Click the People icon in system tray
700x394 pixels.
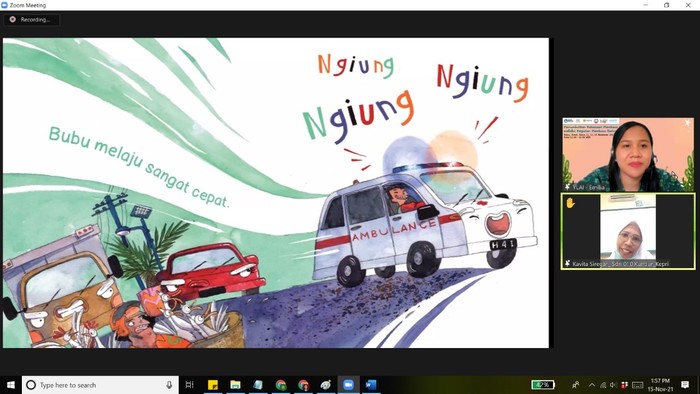coord(576,385)
